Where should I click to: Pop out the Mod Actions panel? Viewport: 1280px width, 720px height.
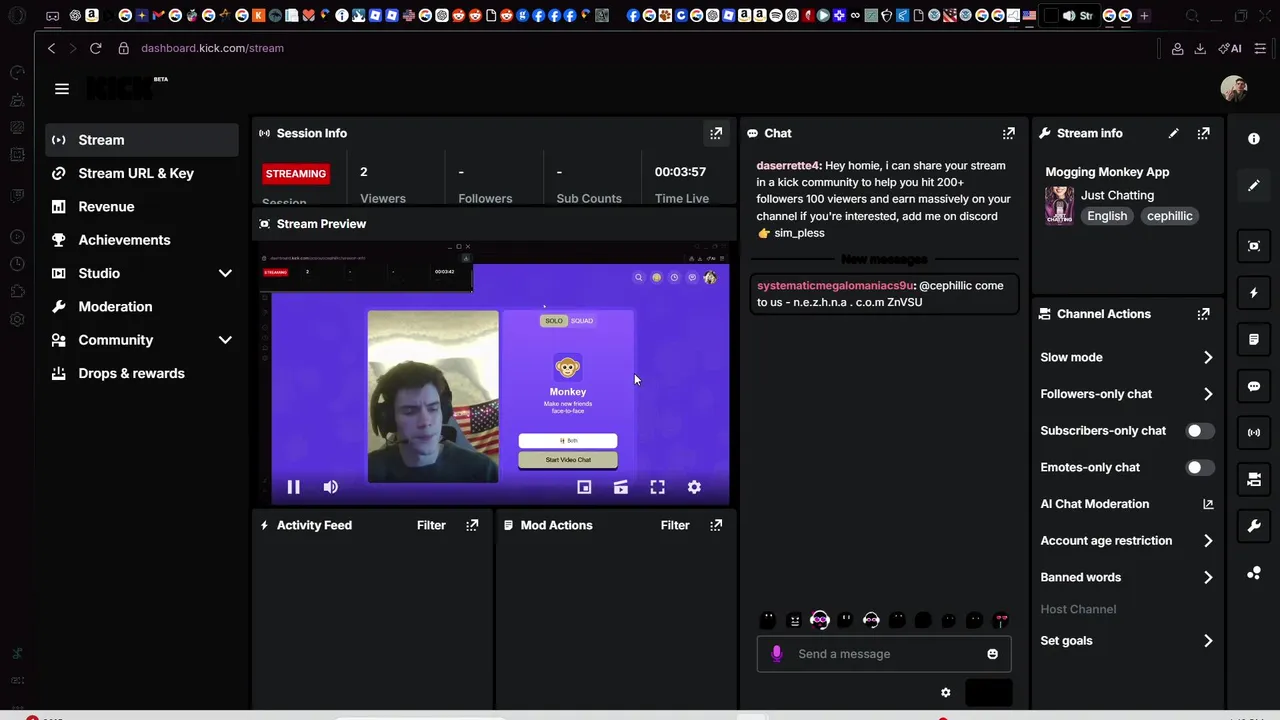[x=716, y=525]
